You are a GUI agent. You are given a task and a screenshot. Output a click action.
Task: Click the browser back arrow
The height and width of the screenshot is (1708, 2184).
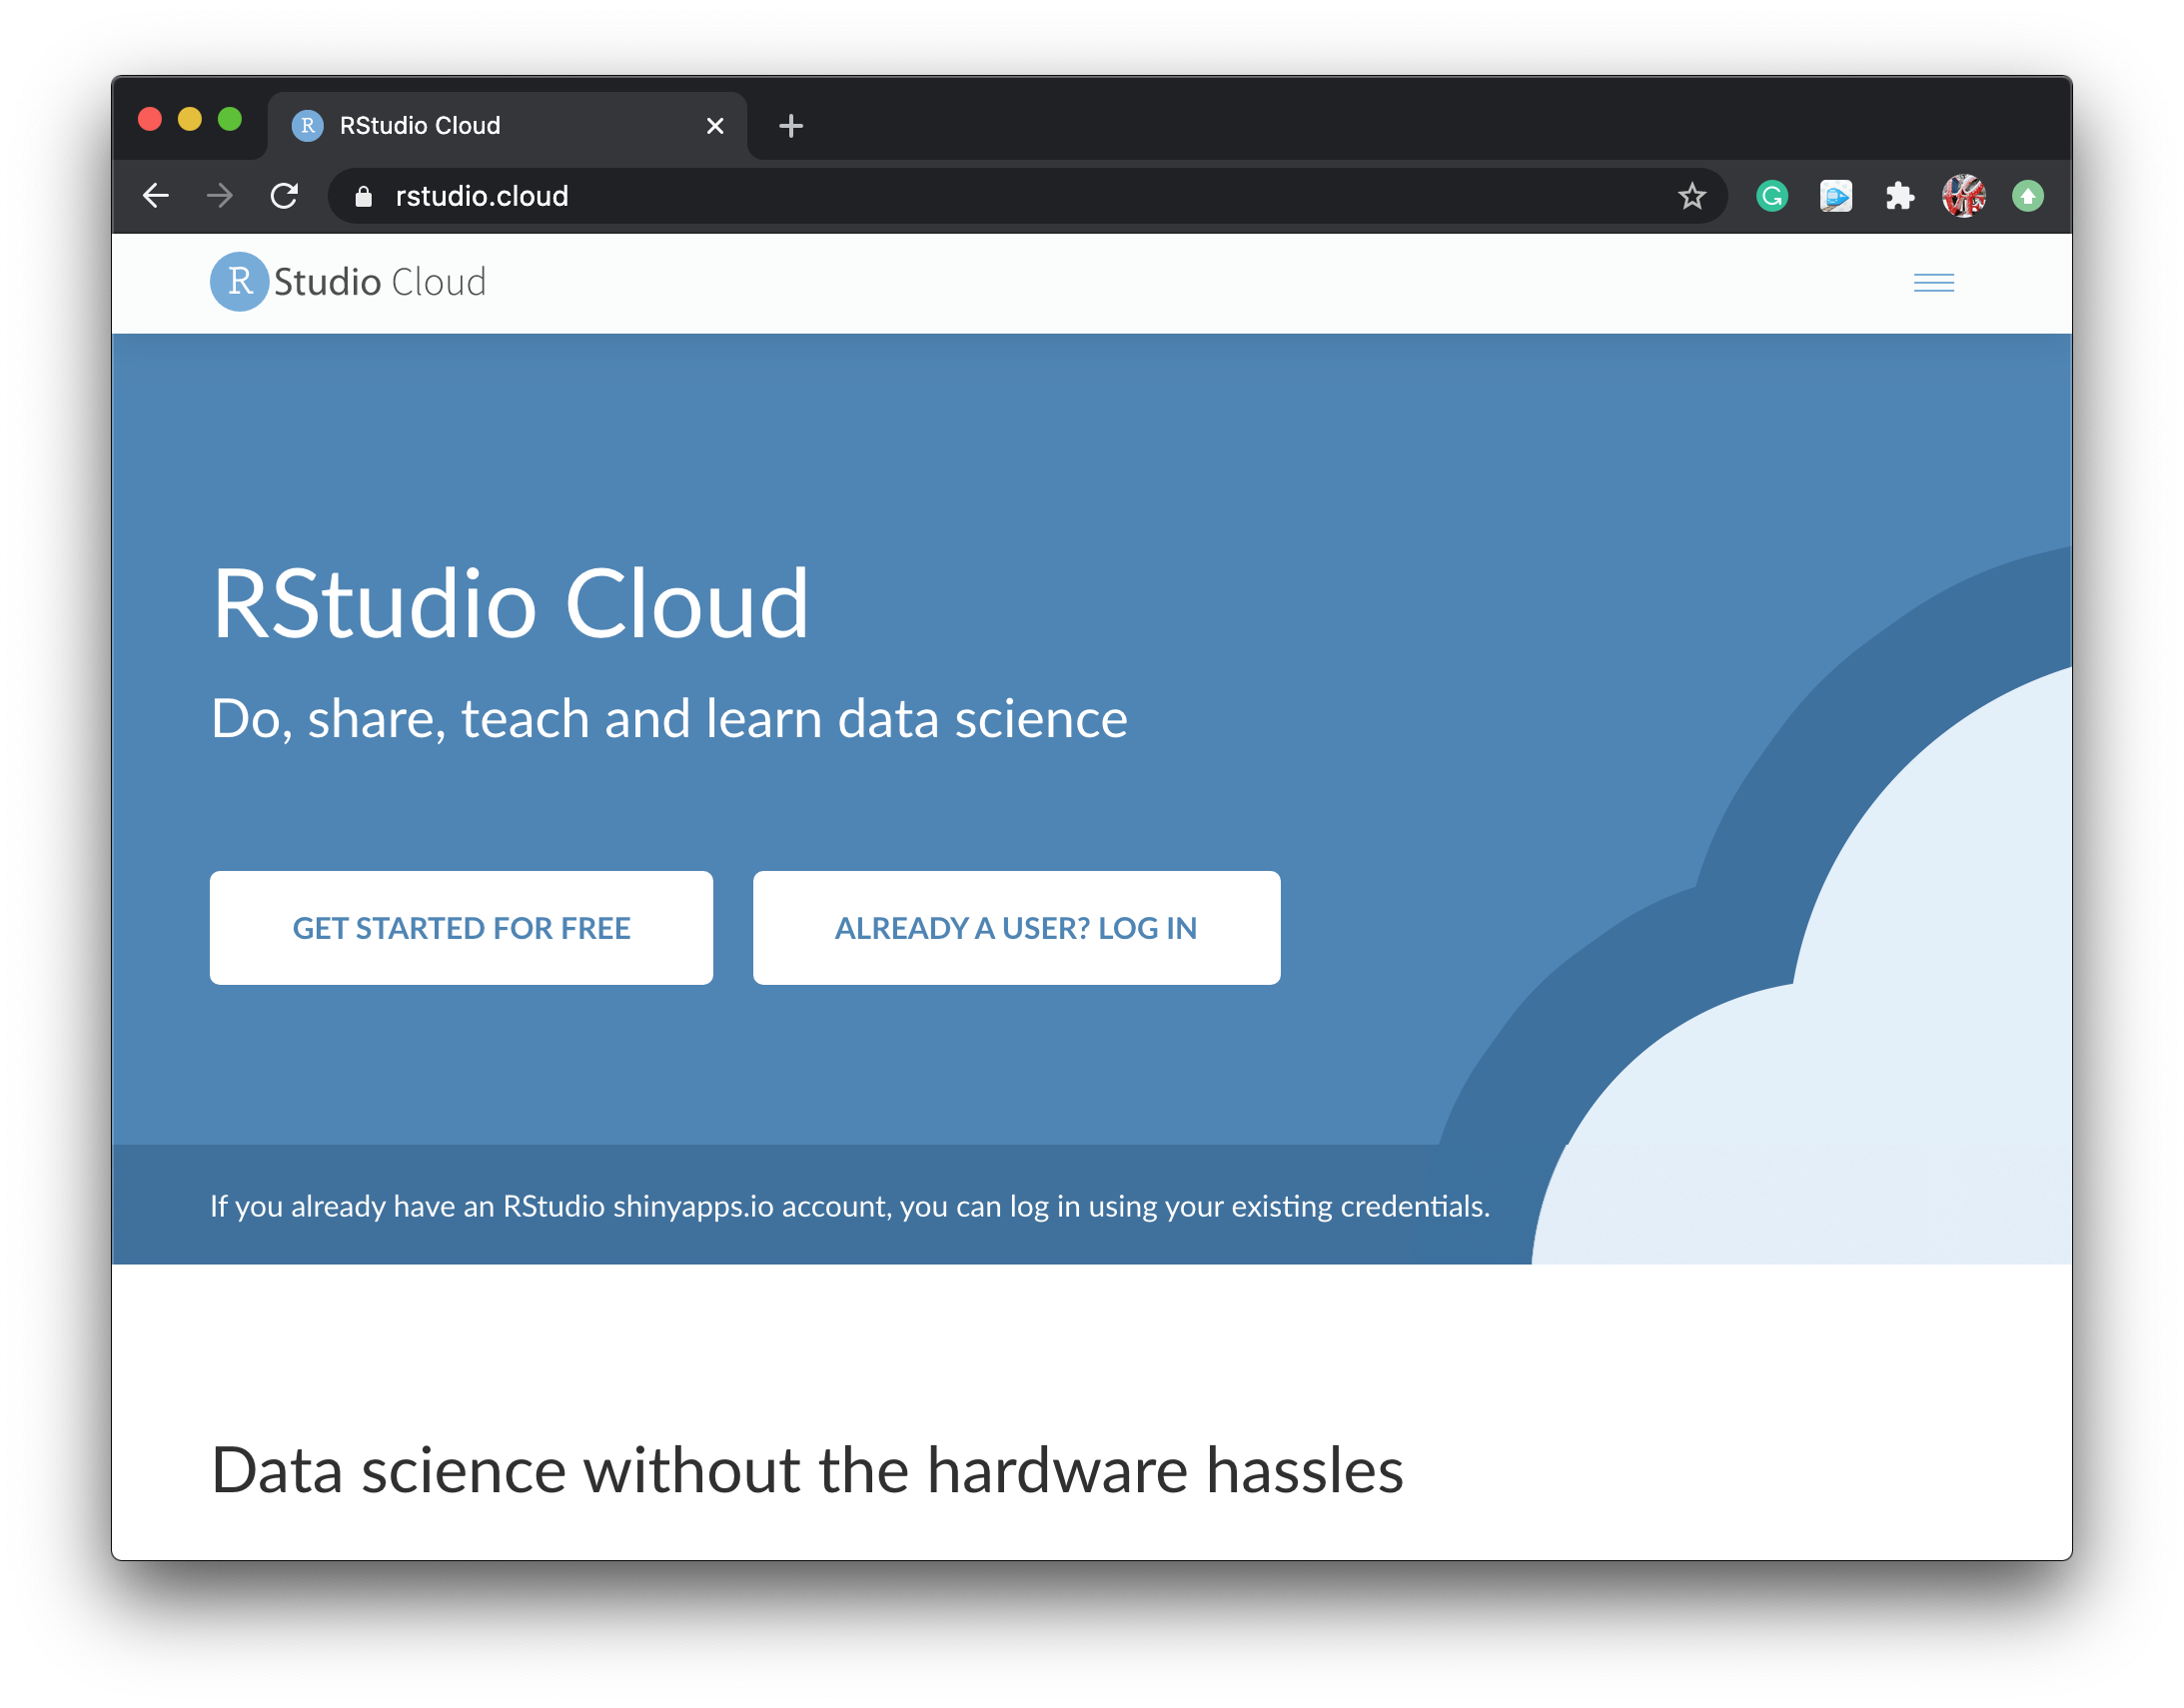(156, 196)
